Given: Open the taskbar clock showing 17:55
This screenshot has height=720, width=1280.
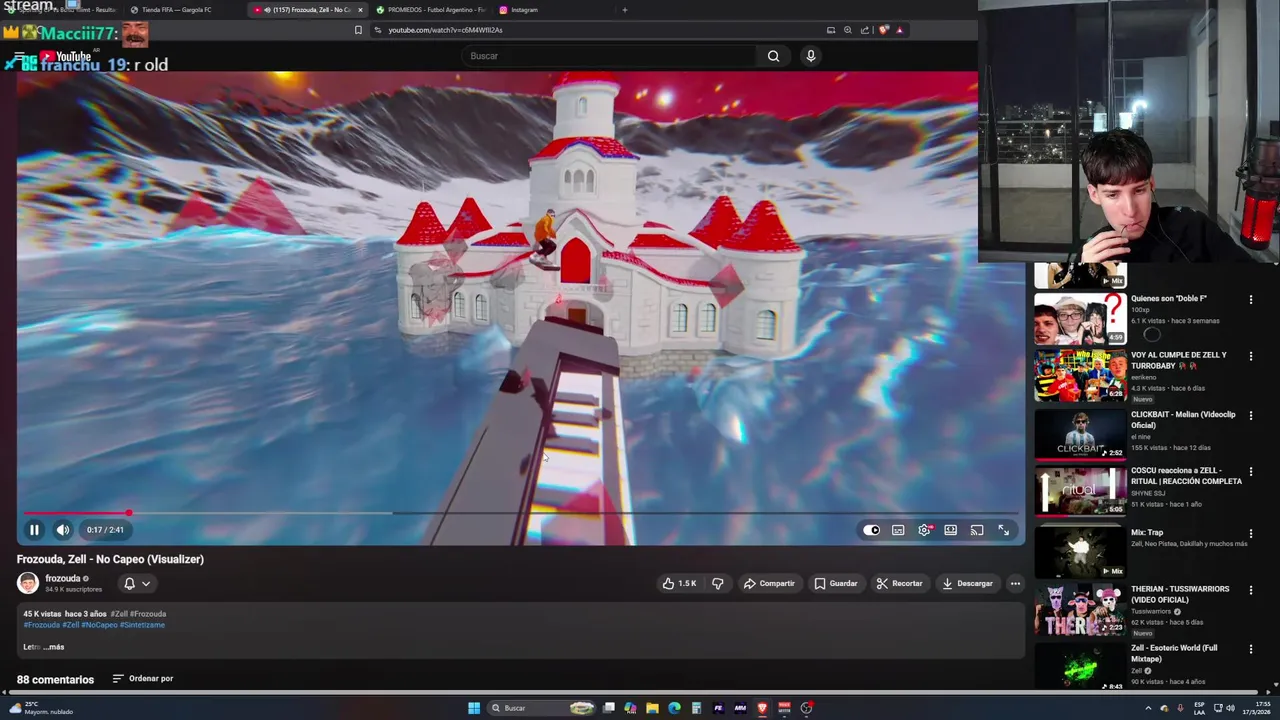Looking at the screenshot, I should [x=1256, y=708].
